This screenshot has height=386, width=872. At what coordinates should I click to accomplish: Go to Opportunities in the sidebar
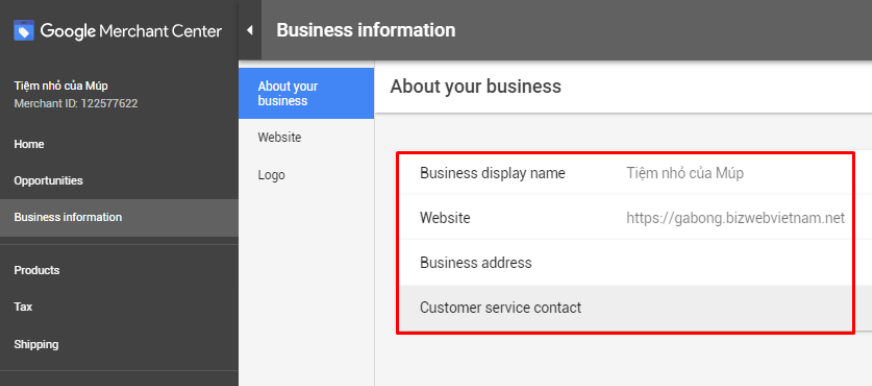click(x=48, y=181)
